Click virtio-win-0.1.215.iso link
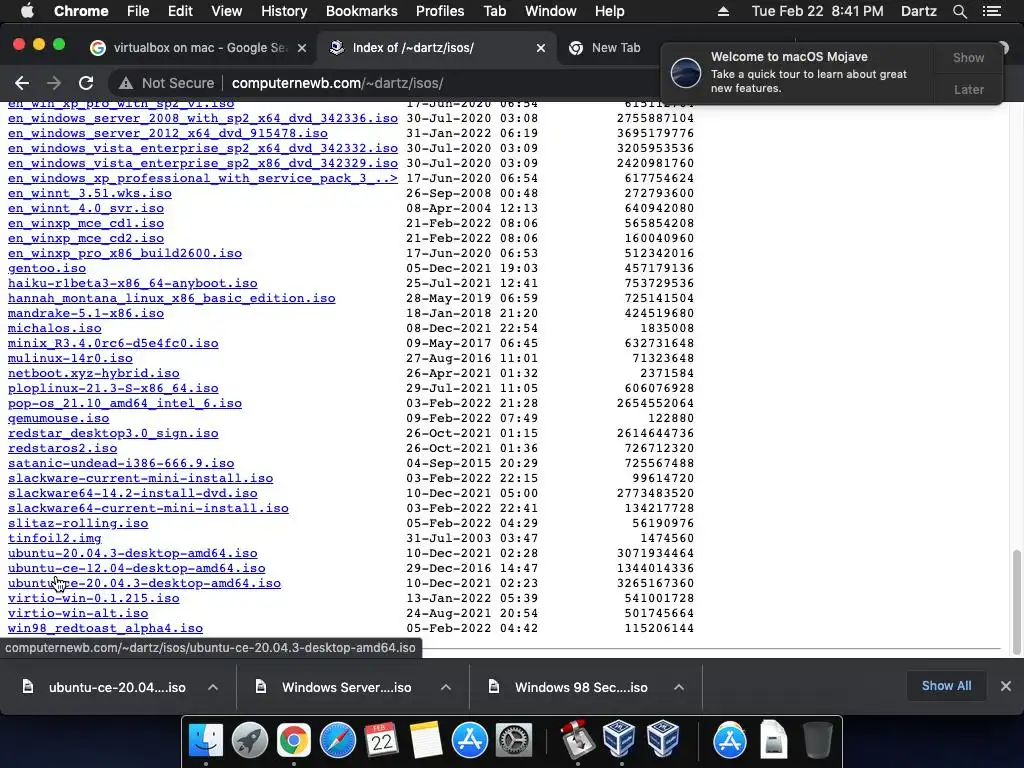 (93, 598)
